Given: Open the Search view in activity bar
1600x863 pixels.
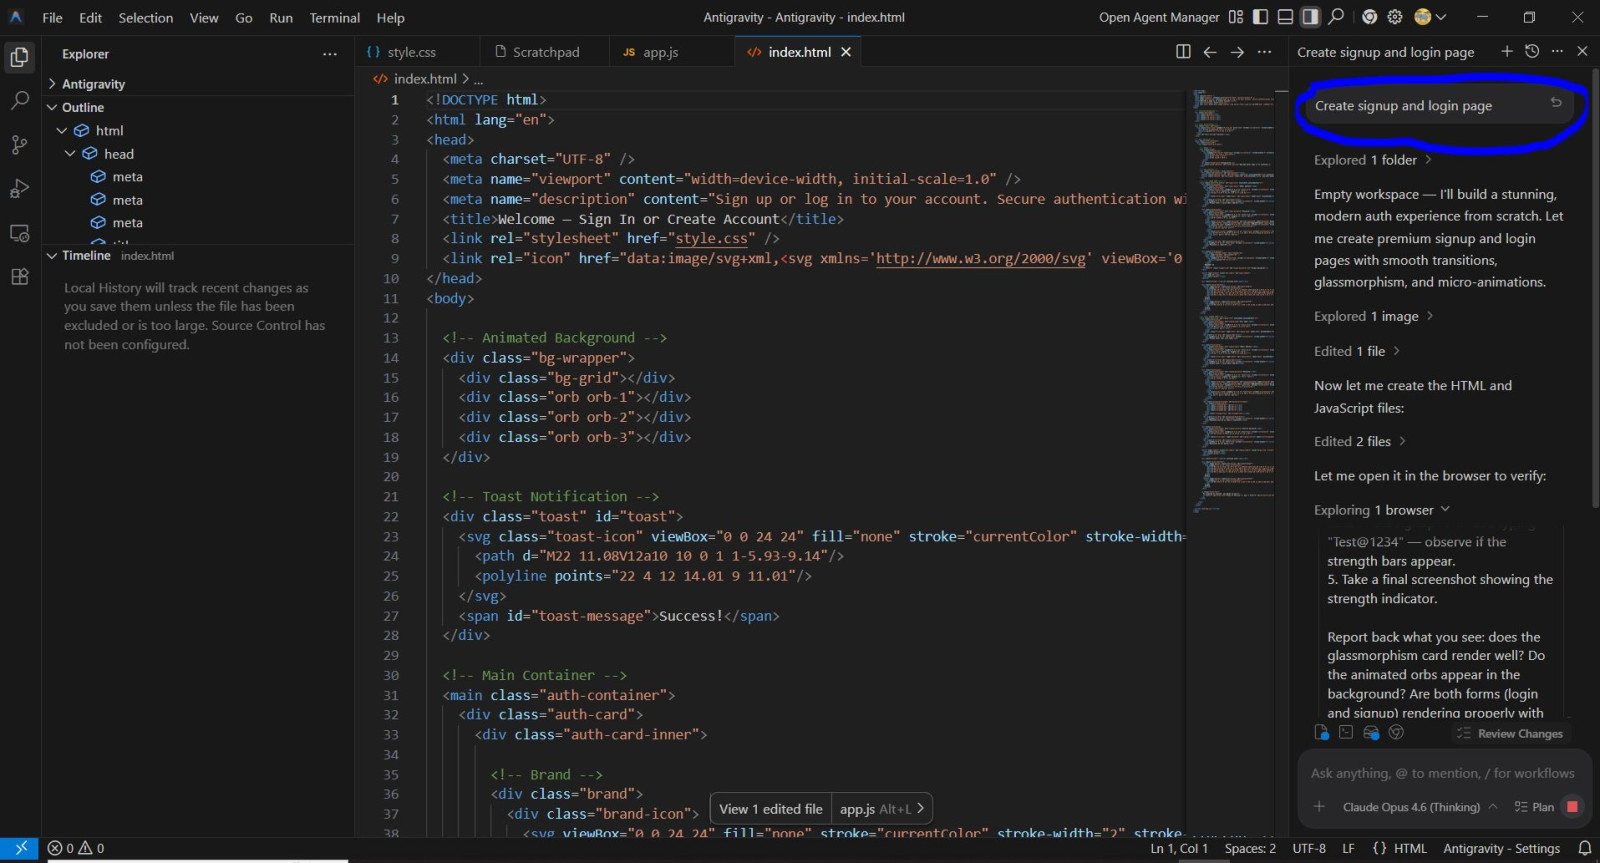Looking at the screenshot, I should click(19, 101).
